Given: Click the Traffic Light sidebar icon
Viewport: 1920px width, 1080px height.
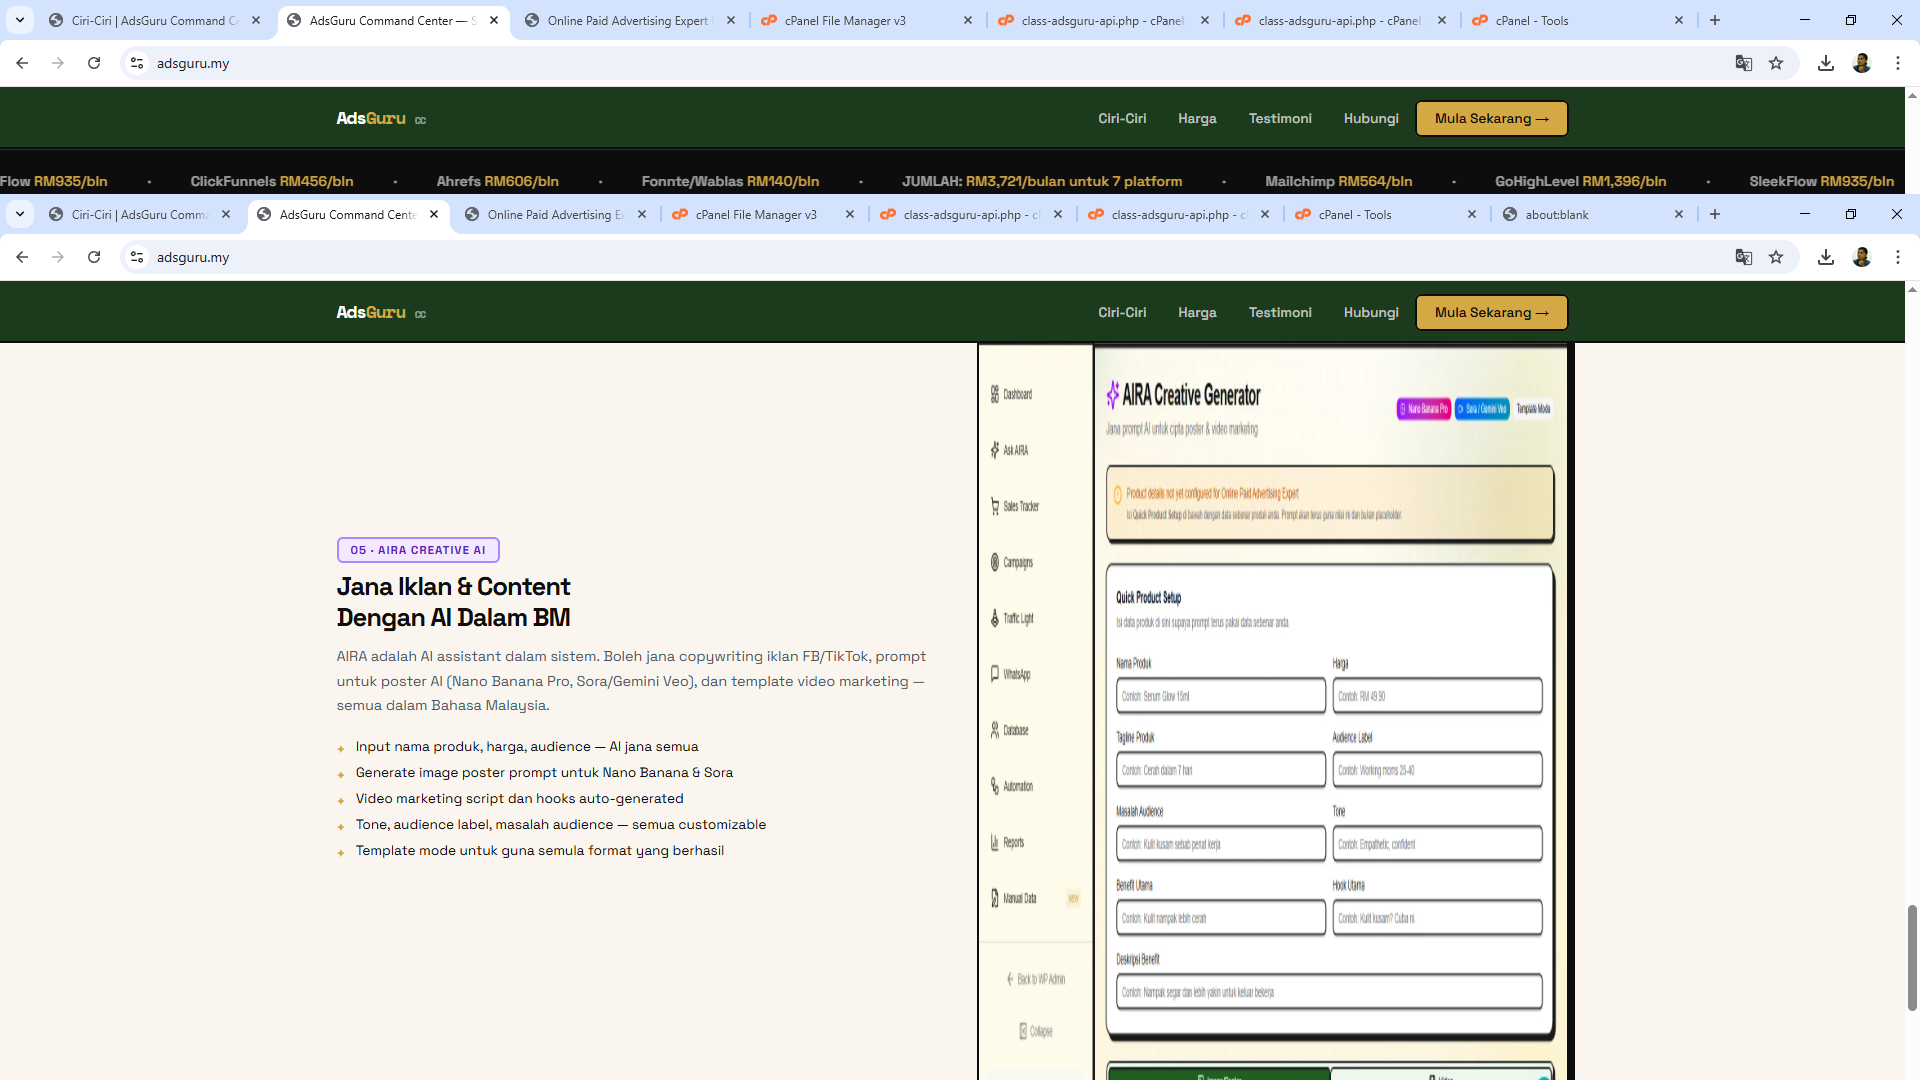Looking at the screenshot, I should click(x=995, y=618).
